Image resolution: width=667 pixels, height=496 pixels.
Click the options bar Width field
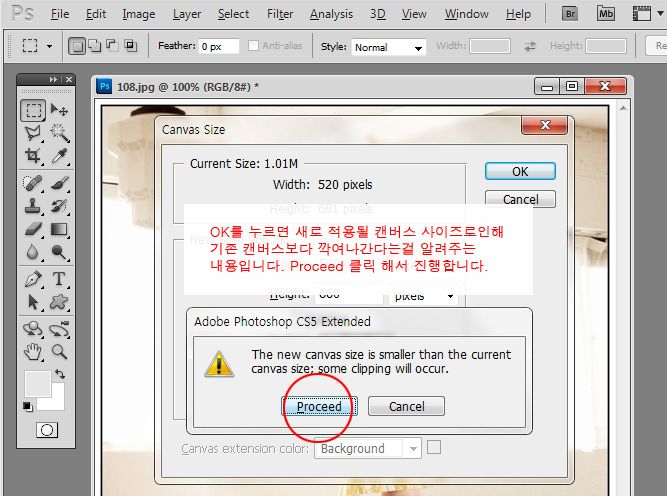(x=490, y=46)
